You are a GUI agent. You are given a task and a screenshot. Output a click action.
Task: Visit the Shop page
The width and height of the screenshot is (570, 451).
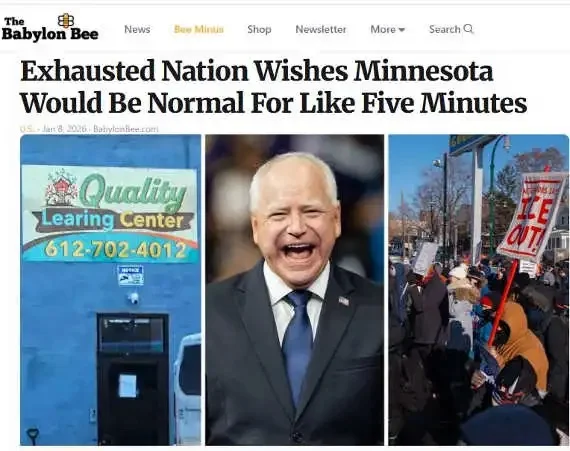click(259, 29)
